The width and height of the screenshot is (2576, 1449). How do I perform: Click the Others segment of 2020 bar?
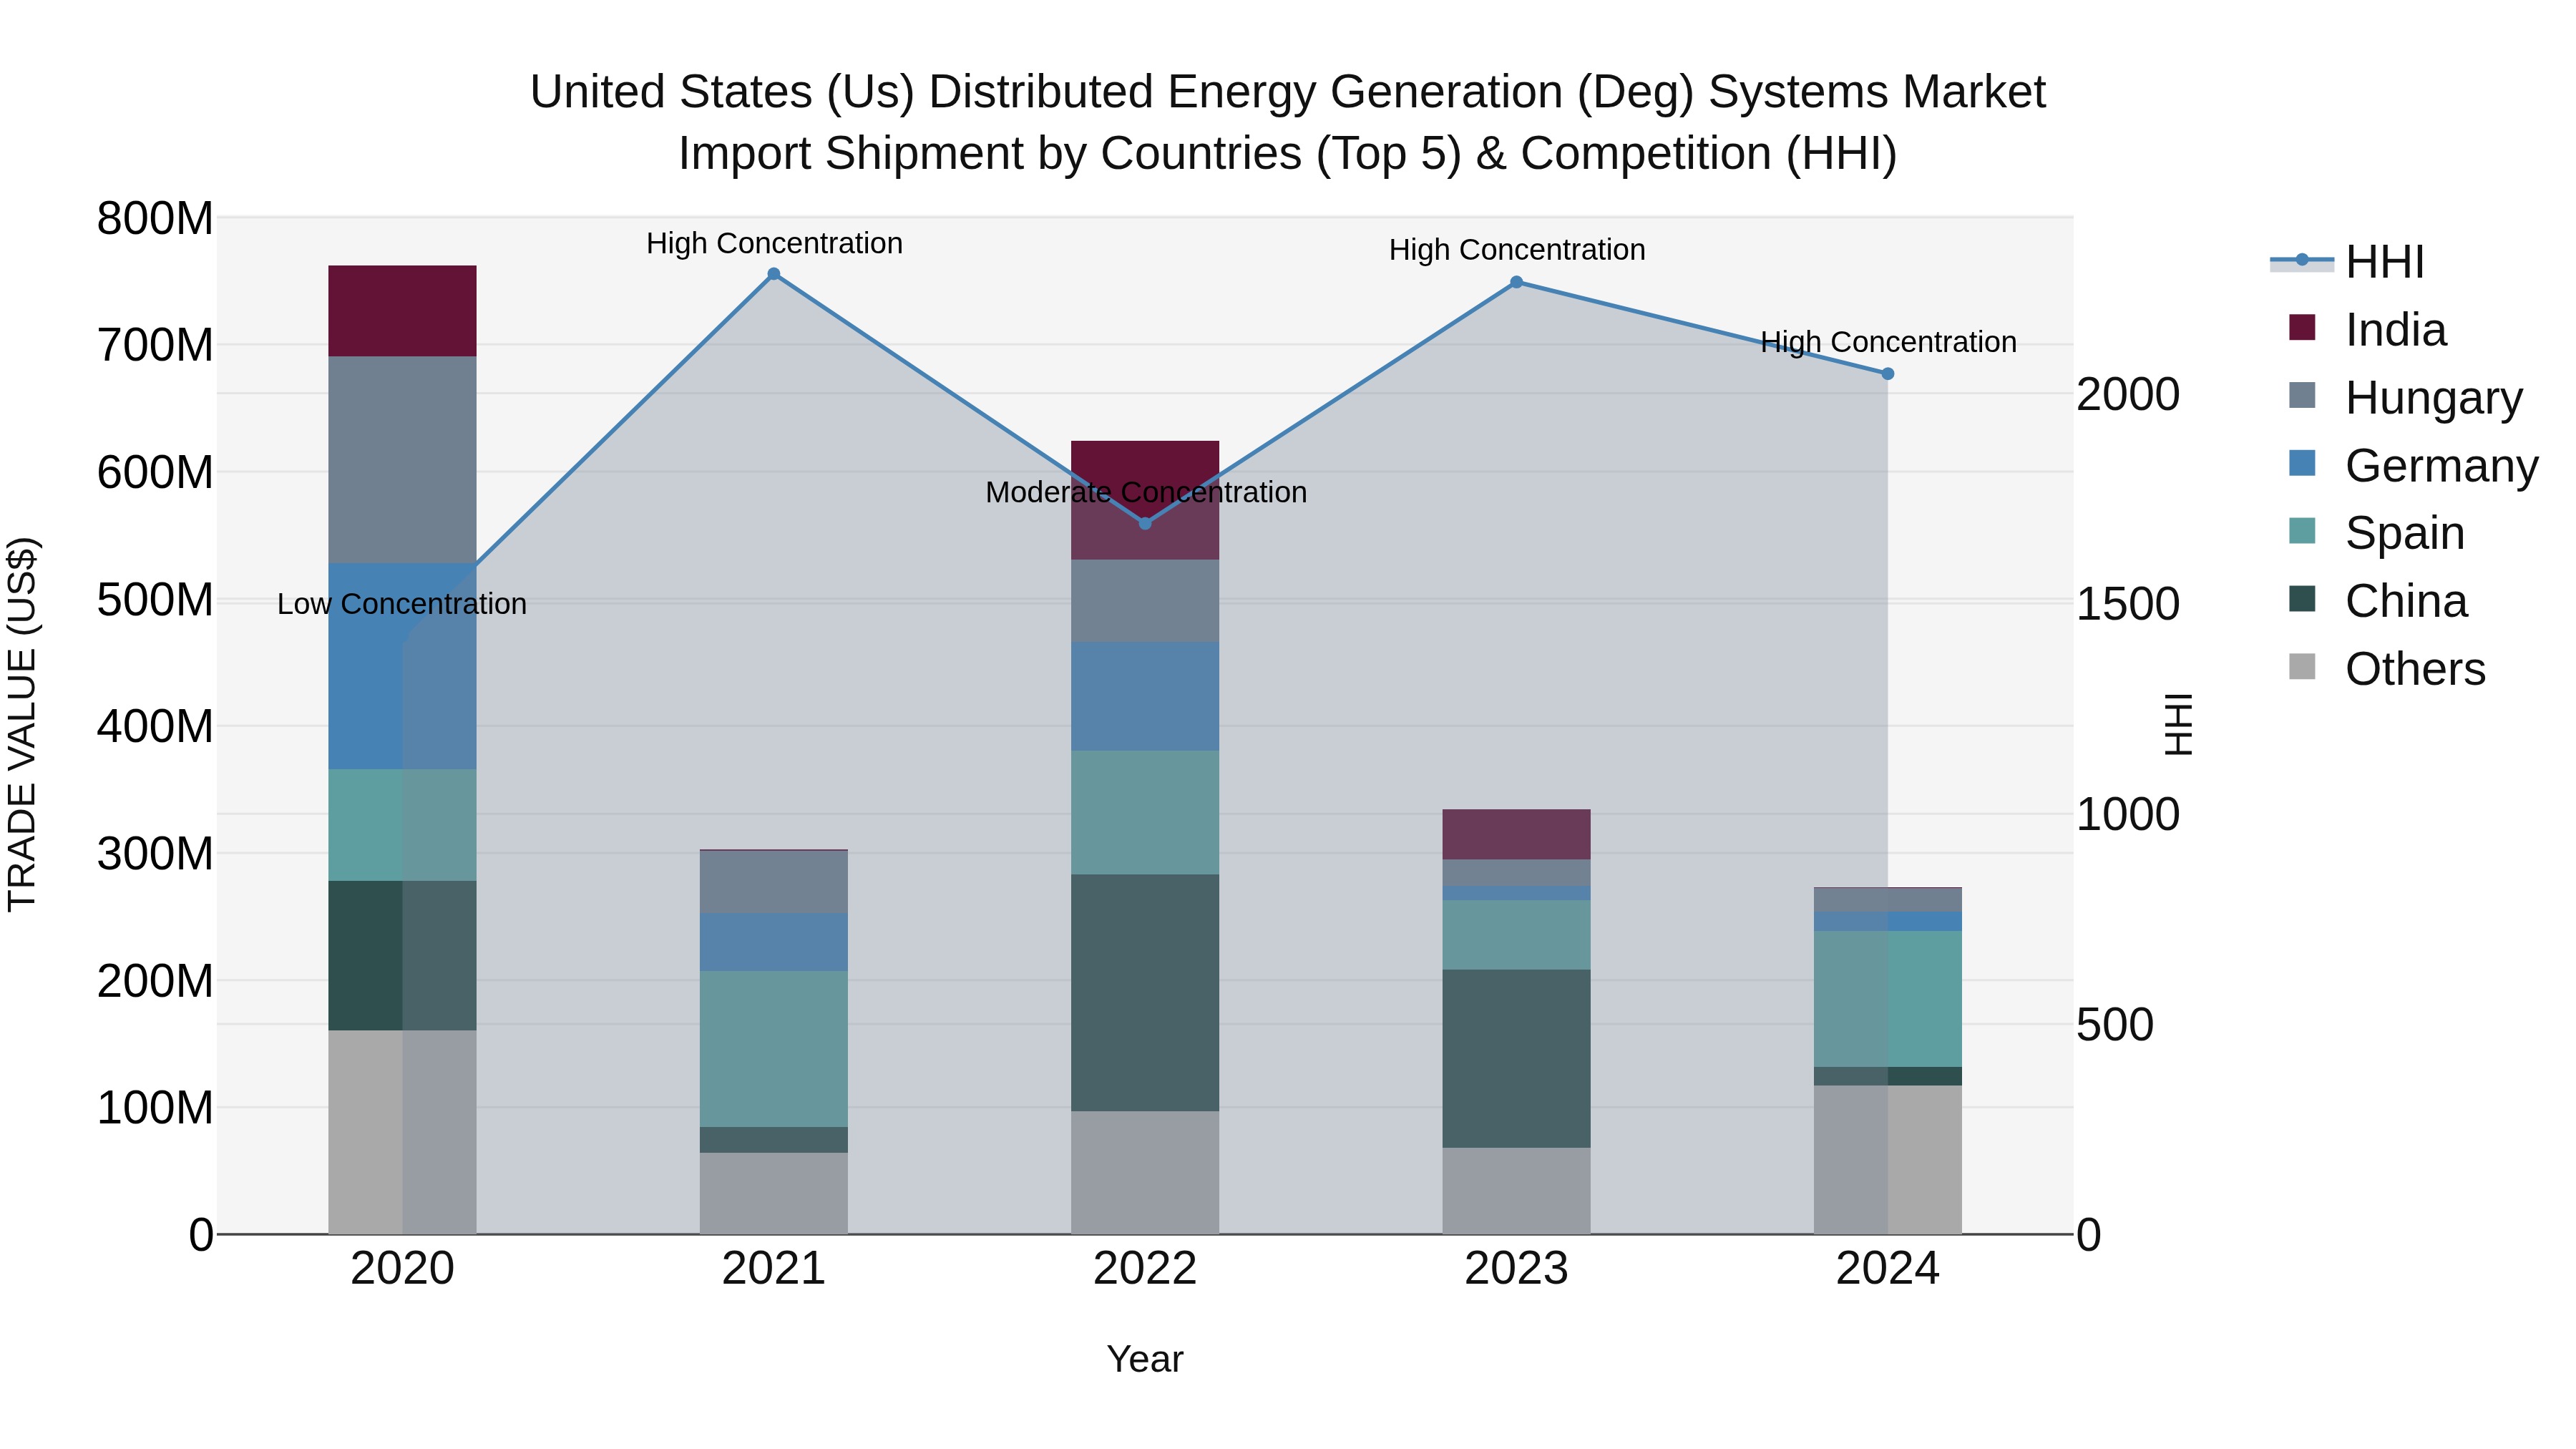pos(402,1132)
